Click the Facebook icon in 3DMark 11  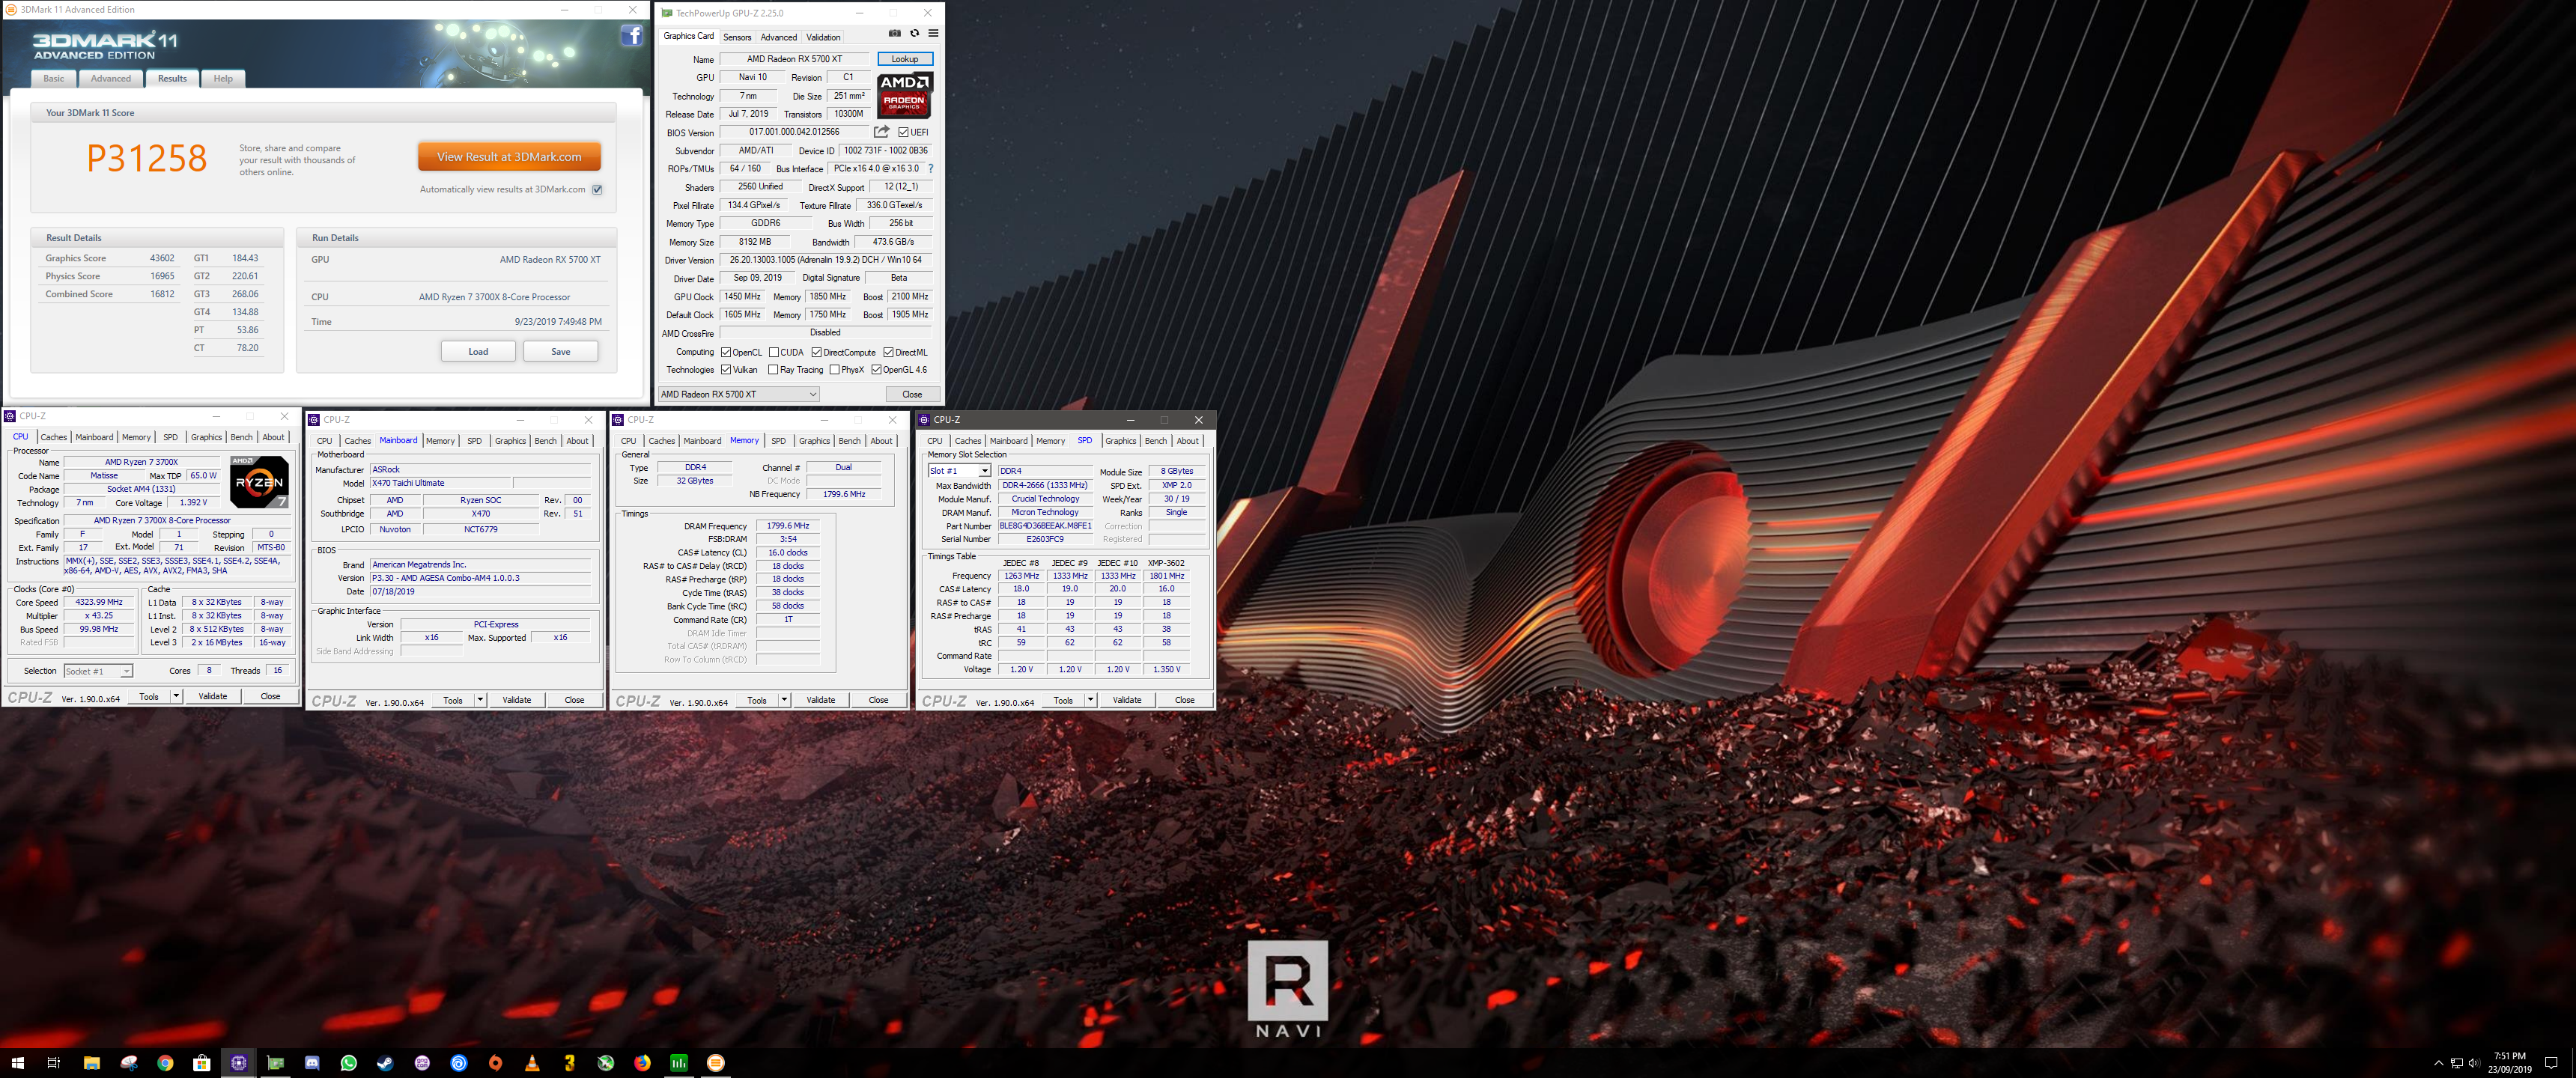coord(631,36)
